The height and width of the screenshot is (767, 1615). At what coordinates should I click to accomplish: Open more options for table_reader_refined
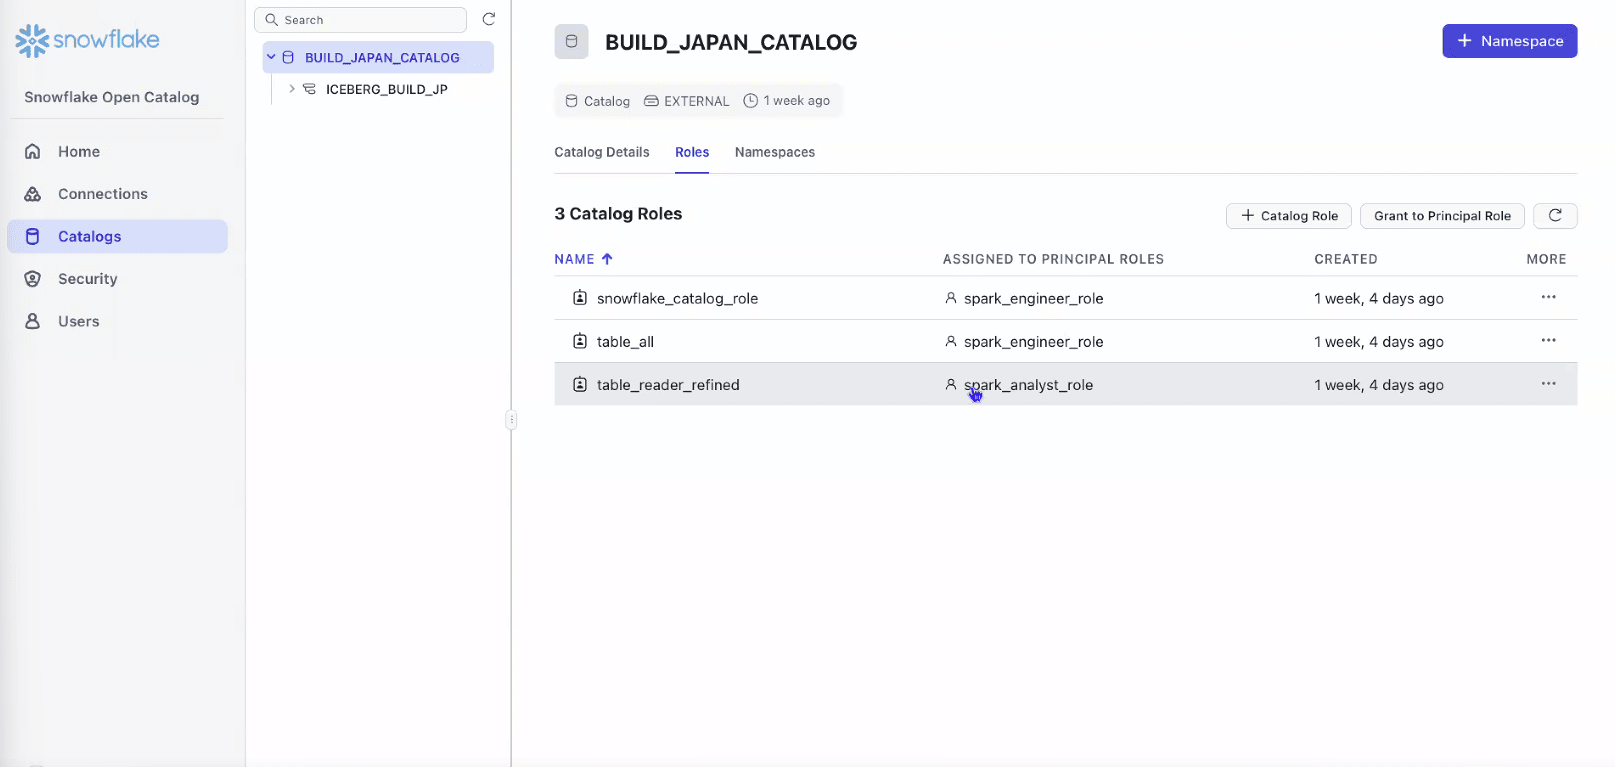1548,383
